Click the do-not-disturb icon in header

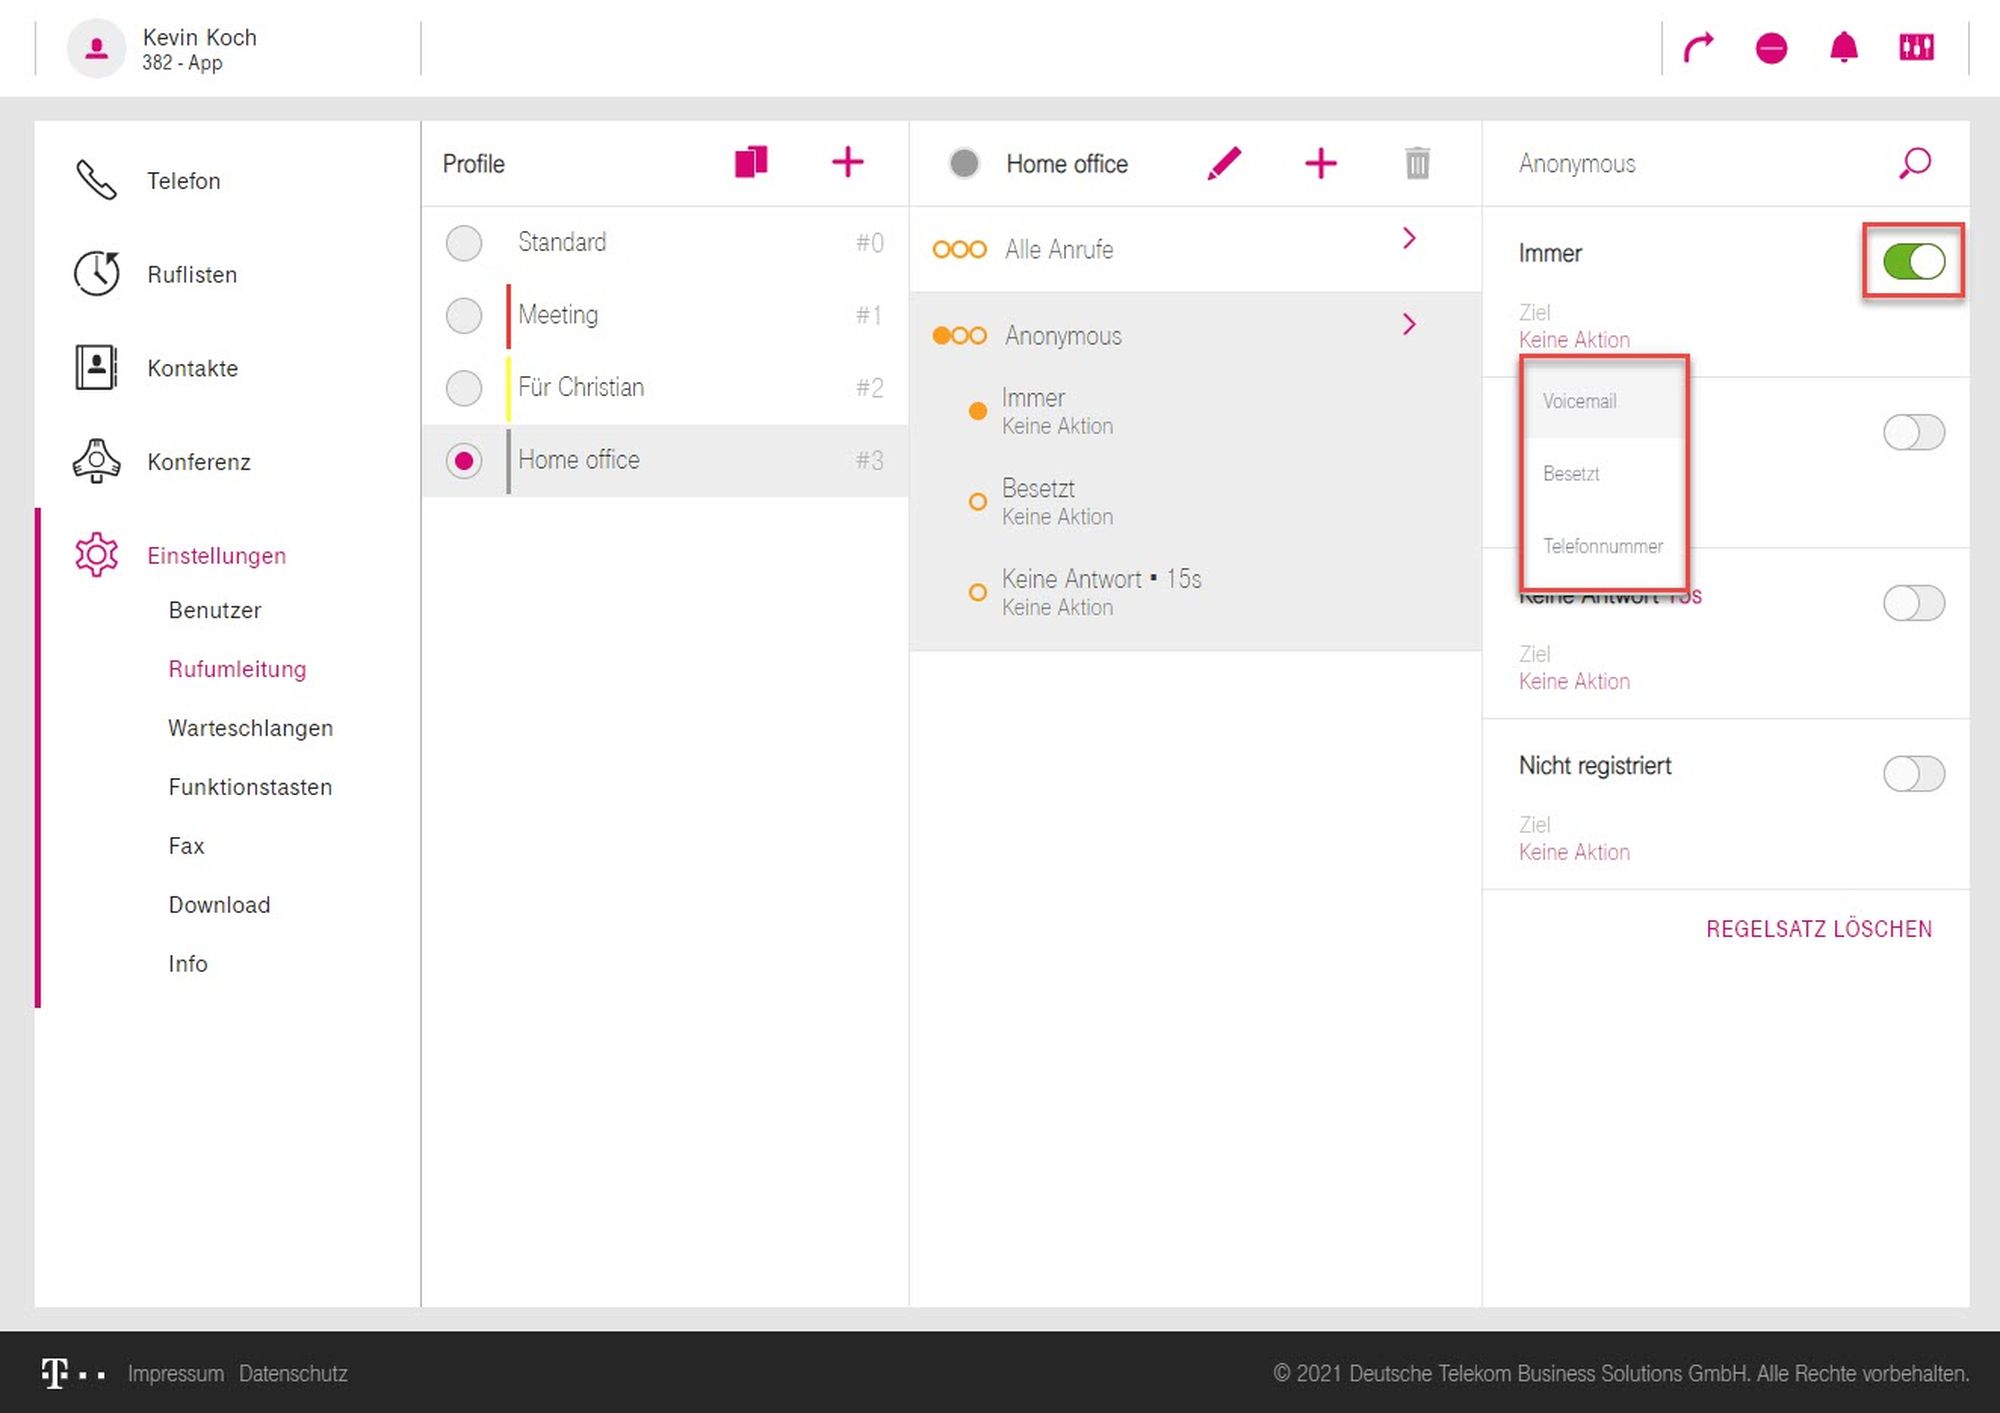tap(1771, 47)
